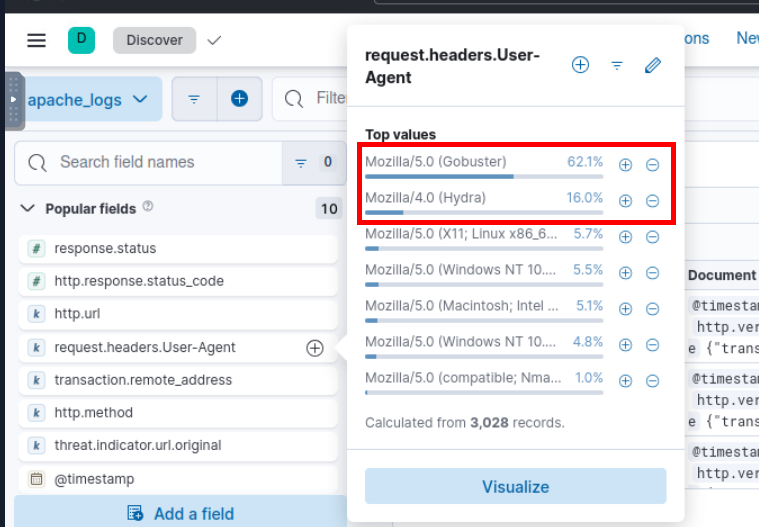The image size is (759, 527).
Task: Filter for the 5.5% Windows NT 10 value
Action: (x=625, y=273)
